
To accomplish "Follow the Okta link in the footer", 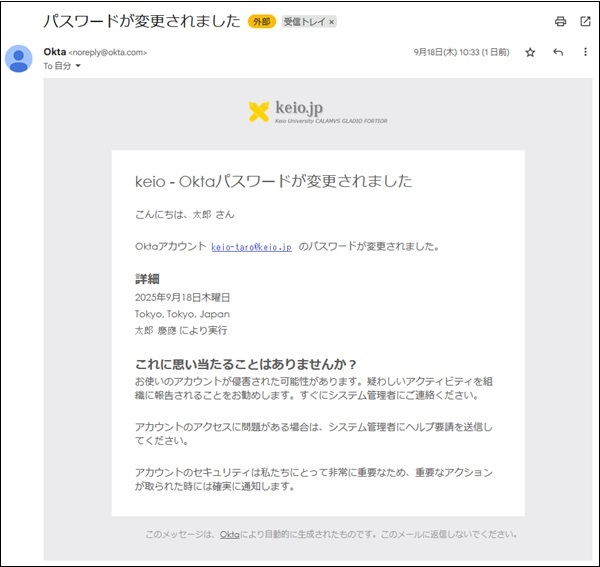I will click(229, 534).
